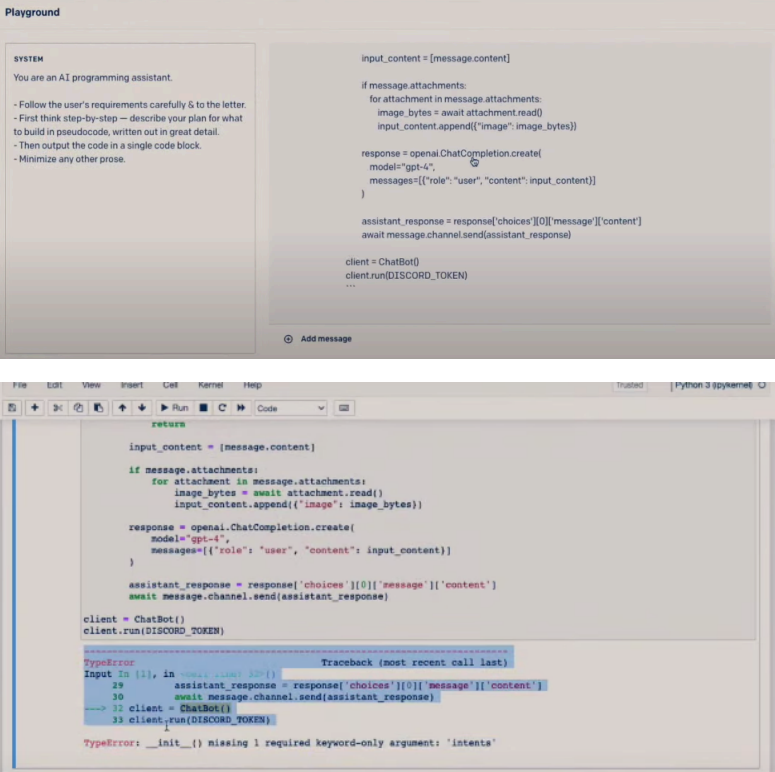The image size is (775, 772).
Task: Open the command palette keyboard icon
Action: (344, 408)
